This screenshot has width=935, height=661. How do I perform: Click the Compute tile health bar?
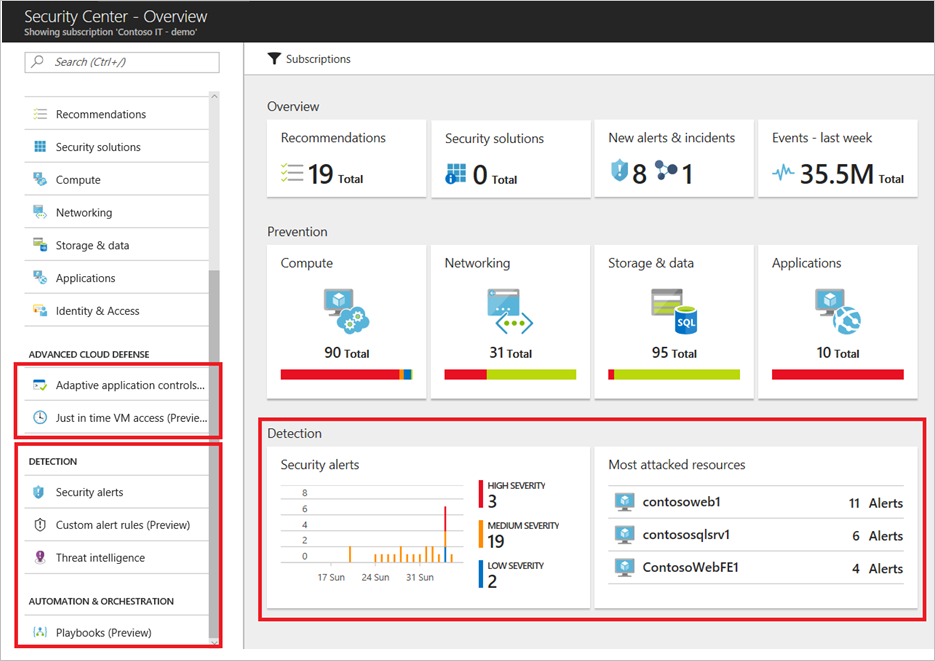point(346,374)
